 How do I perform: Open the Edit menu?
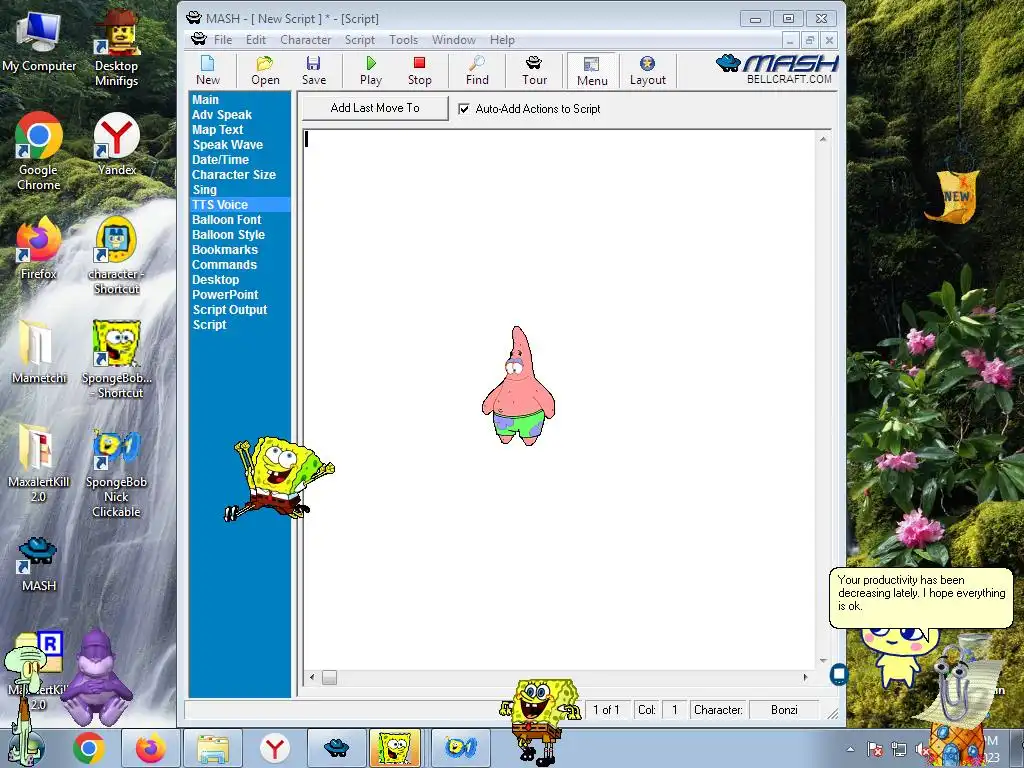click(x=255, y=40)
